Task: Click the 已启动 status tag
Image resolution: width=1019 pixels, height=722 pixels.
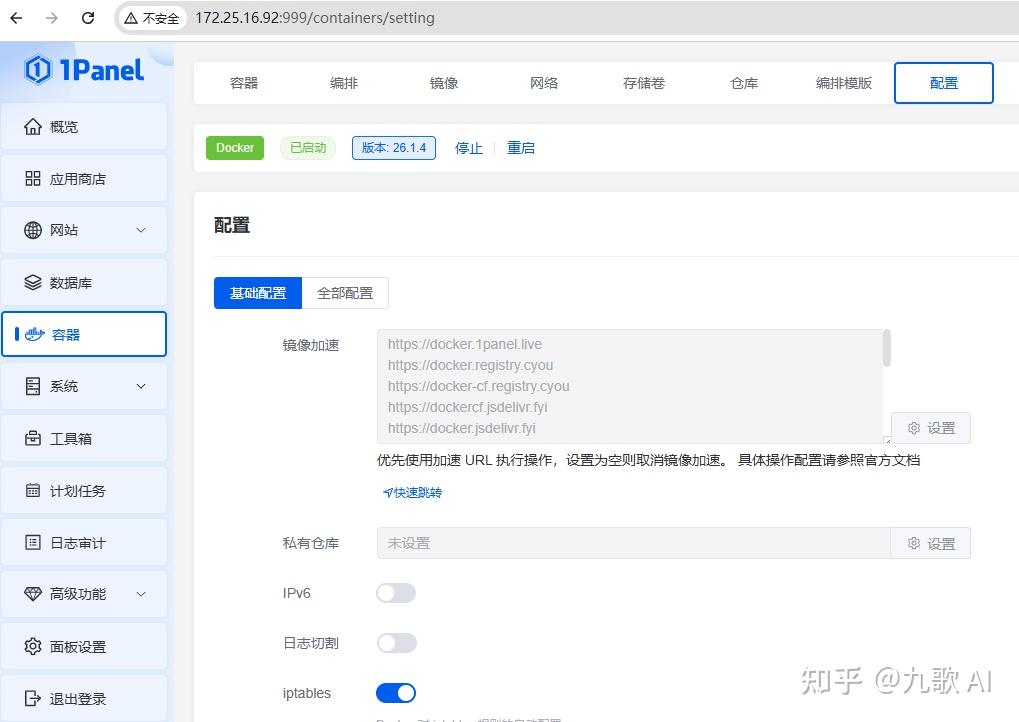Action: (308, 148)
